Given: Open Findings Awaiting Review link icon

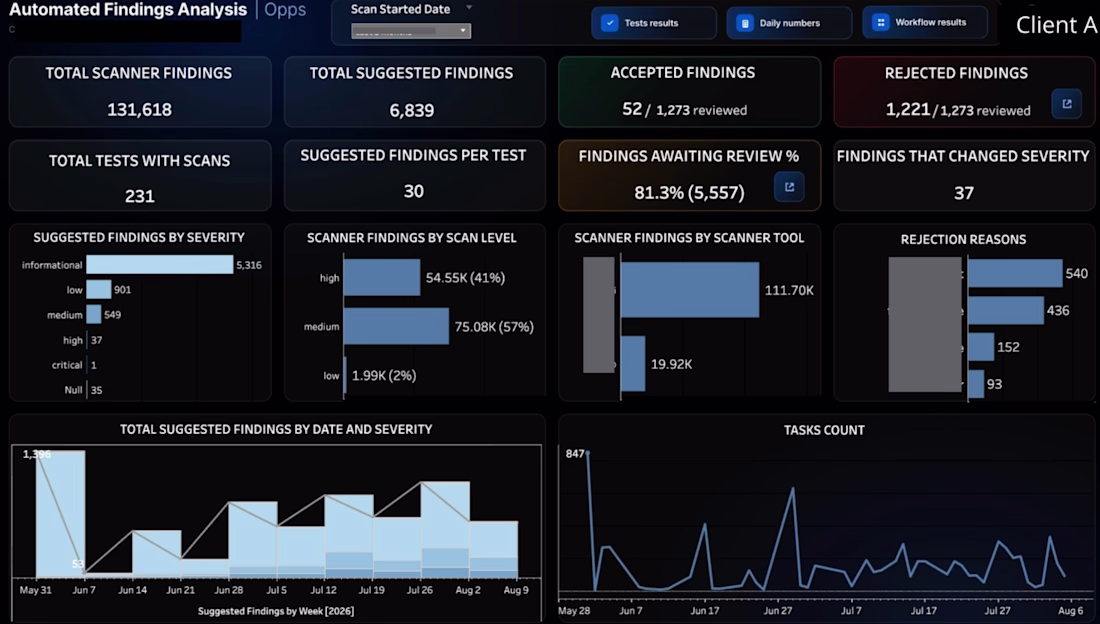Looking at the screenshot, I should pos(789,187).
